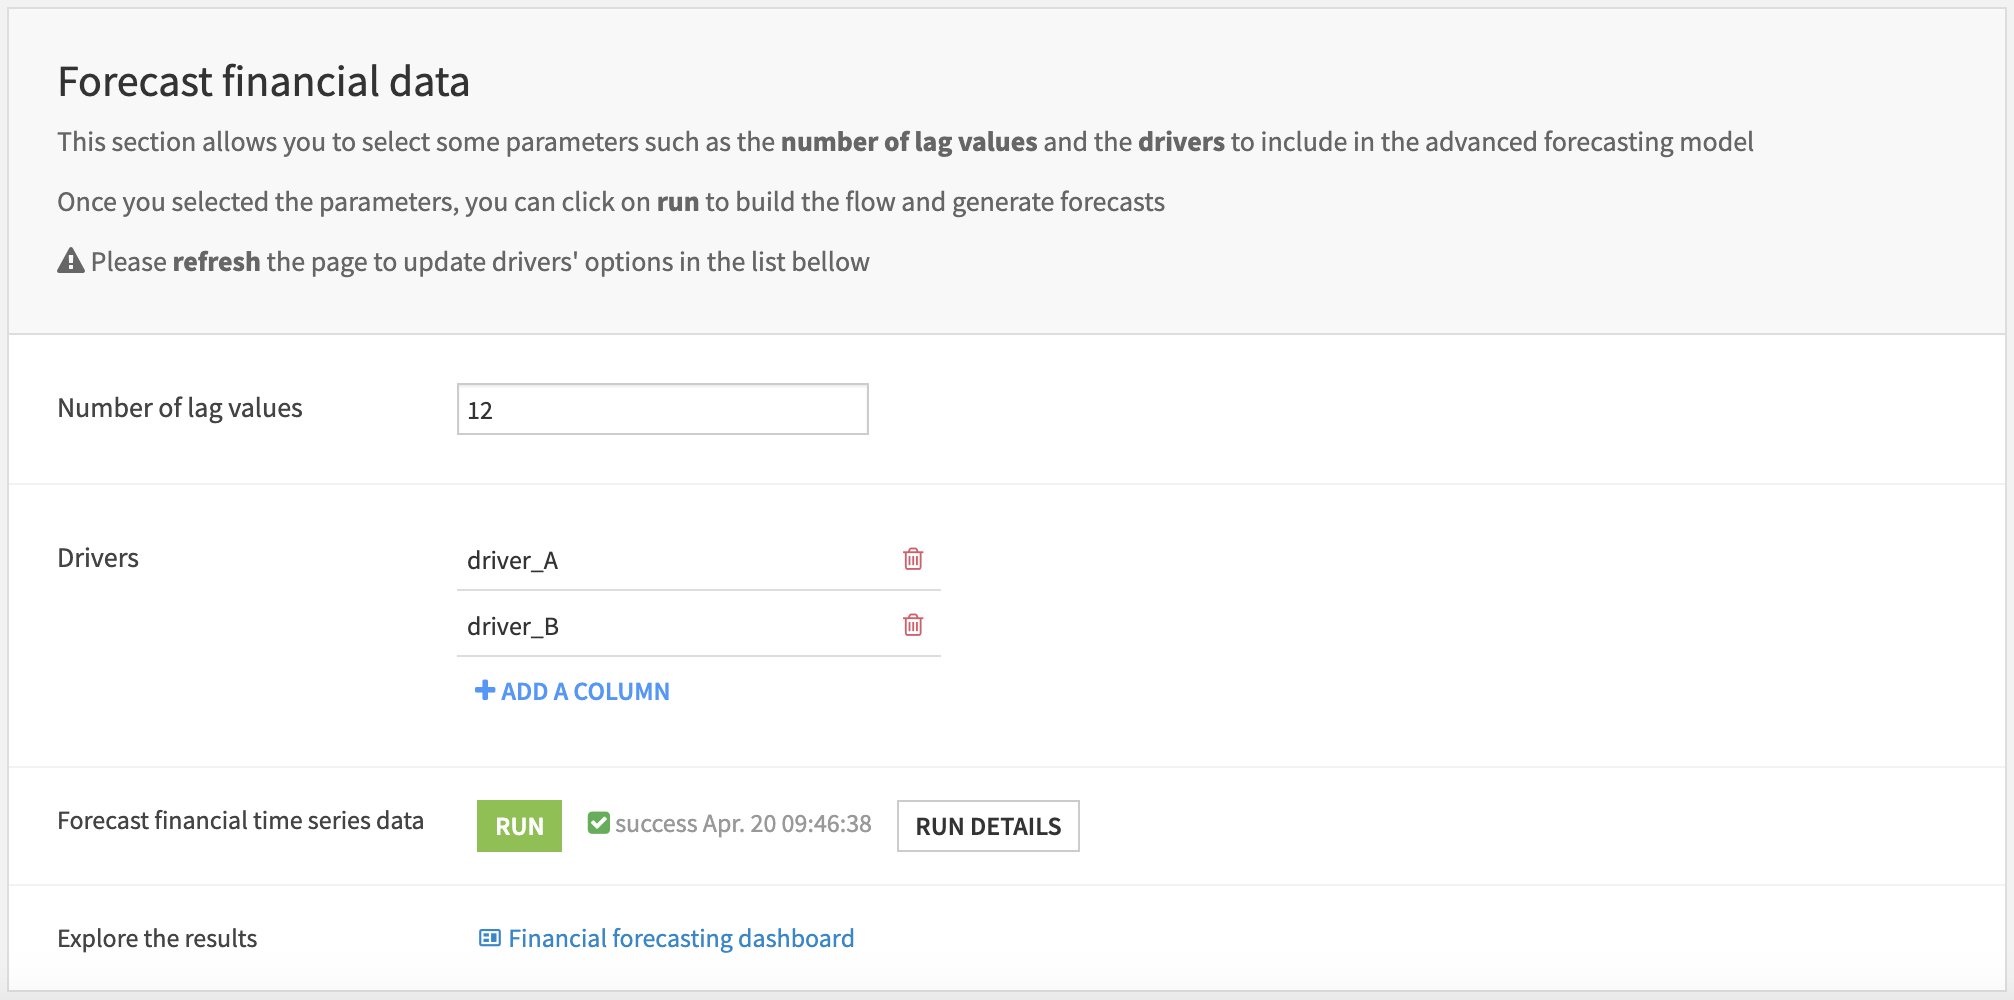Click the plus icon beside Add a Column

point(485,690)
